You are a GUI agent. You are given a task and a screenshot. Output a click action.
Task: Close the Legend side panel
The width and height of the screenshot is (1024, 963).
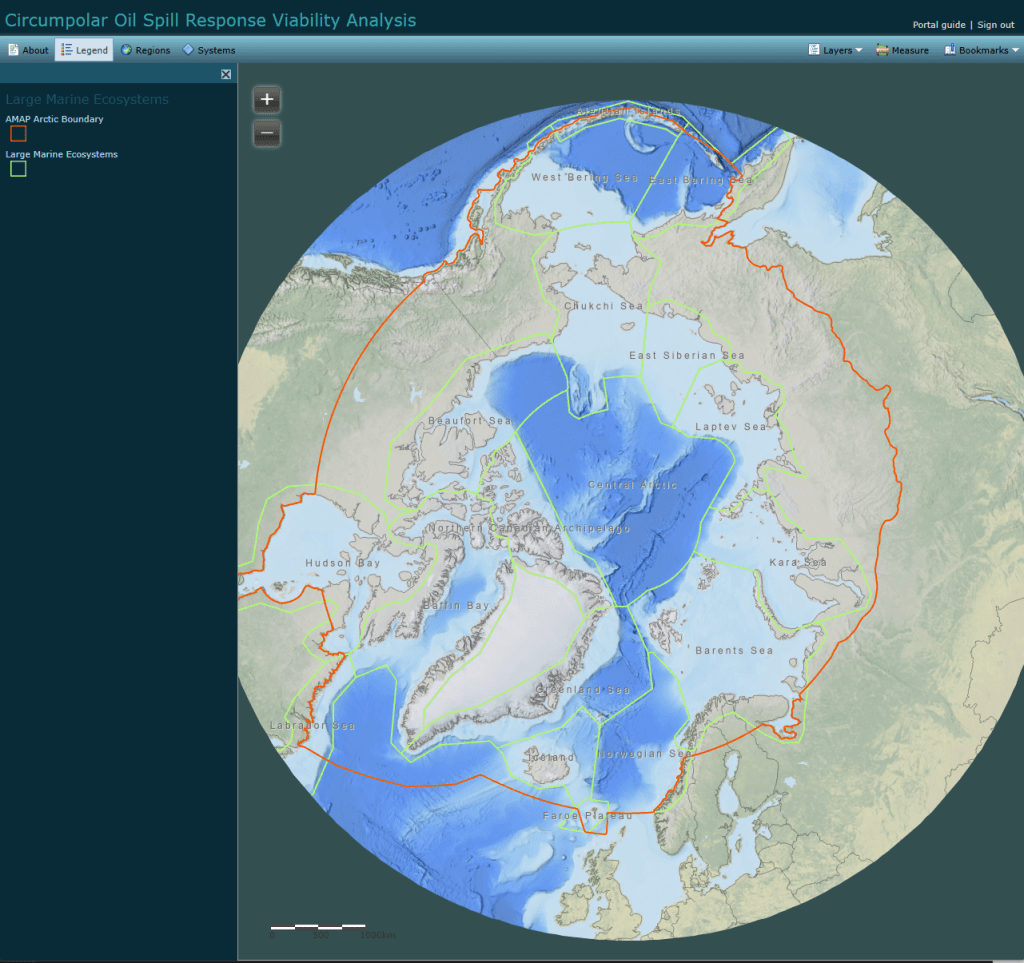(226, 74)
